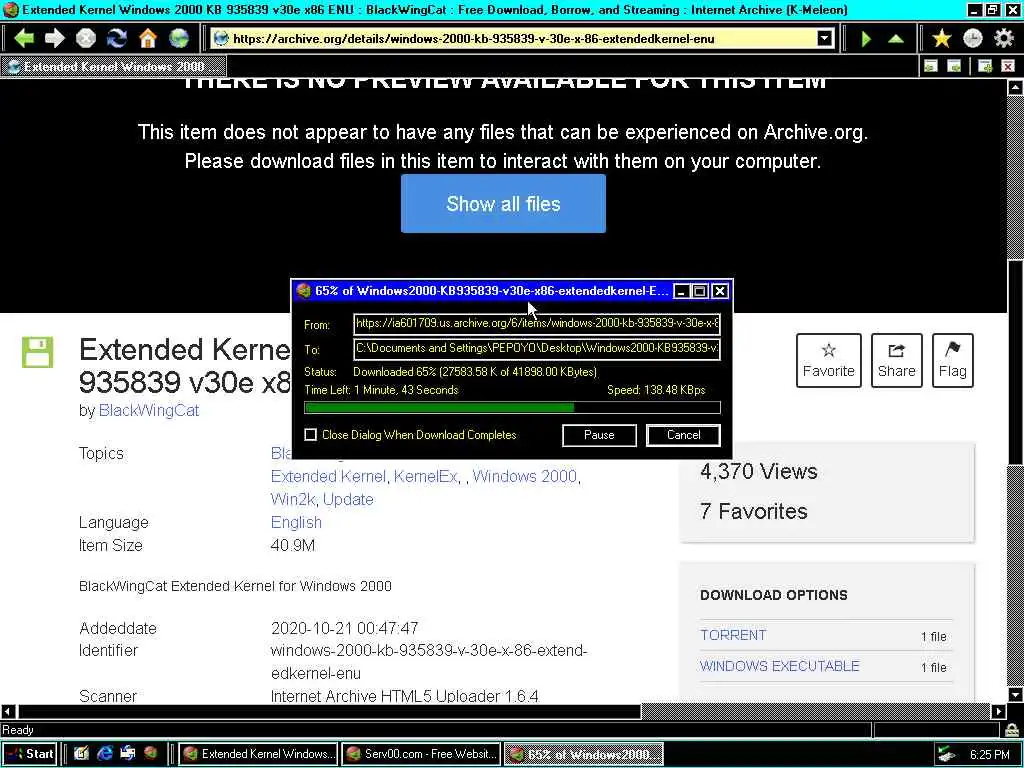This screenshot has width=1024, height=768.
Task: Click the horizontal scrollbar right arrow
Action: (x=999, y=711)
